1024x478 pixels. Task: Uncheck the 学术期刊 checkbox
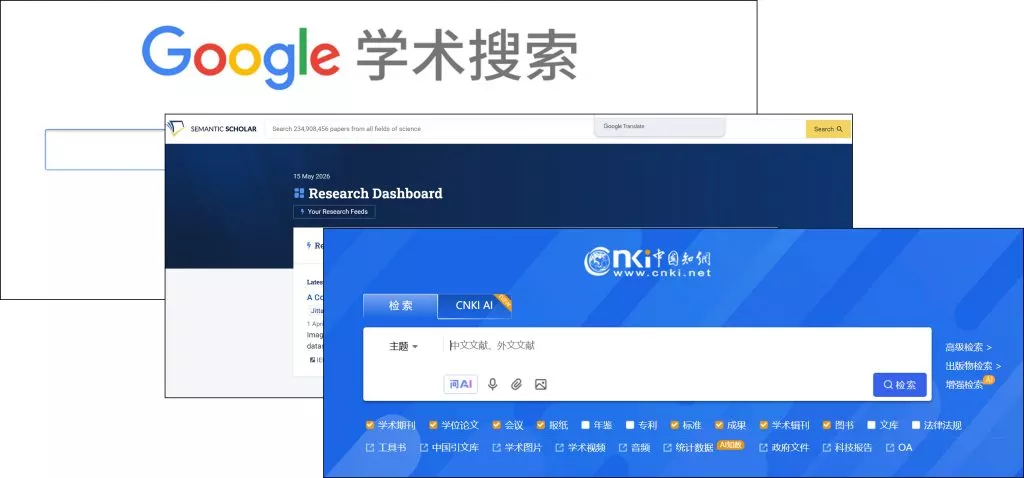(x=370, y=425)
